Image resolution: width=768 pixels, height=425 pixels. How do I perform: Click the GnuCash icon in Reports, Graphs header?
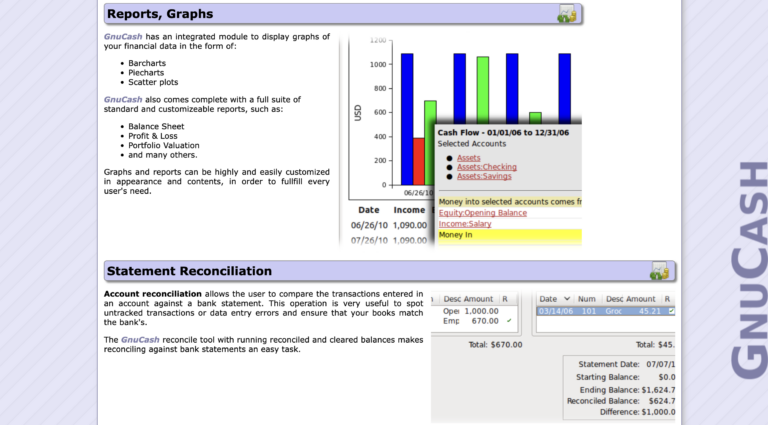pyautogui.click(x=567, y=14)
